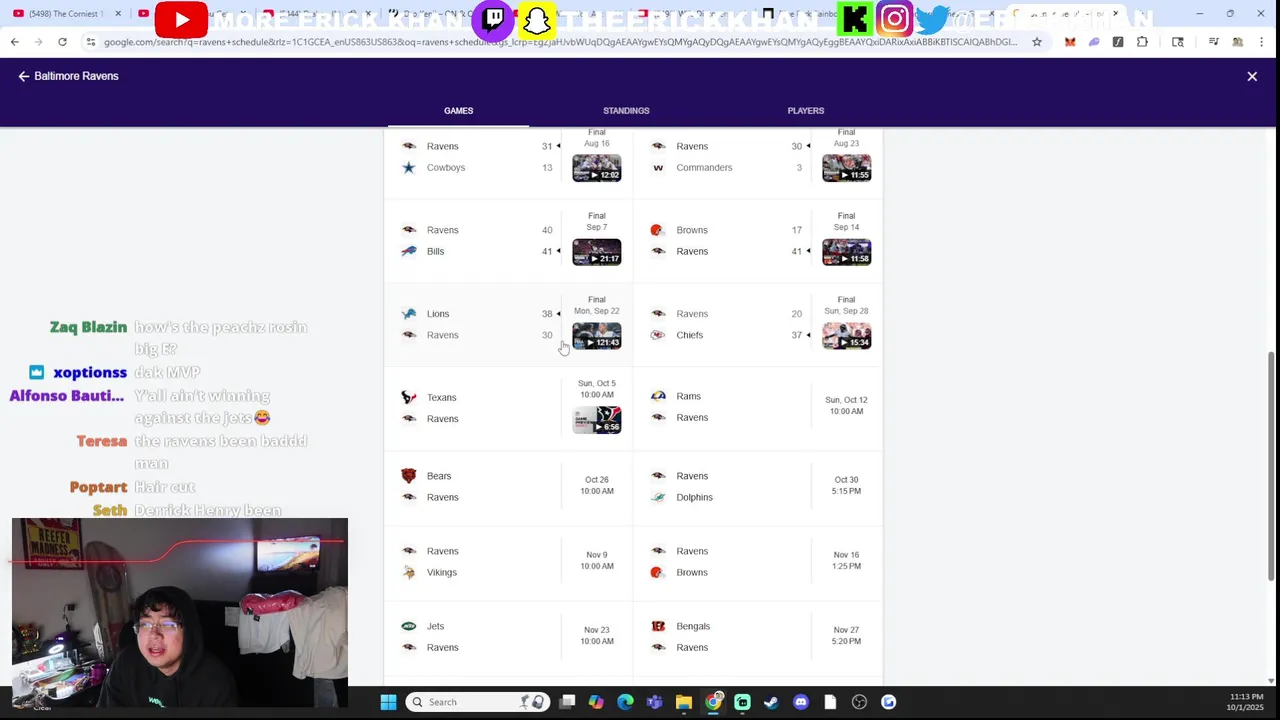
Task: Open the taskbar clock showing 11:13 PM
Action: click(1245, 702)
